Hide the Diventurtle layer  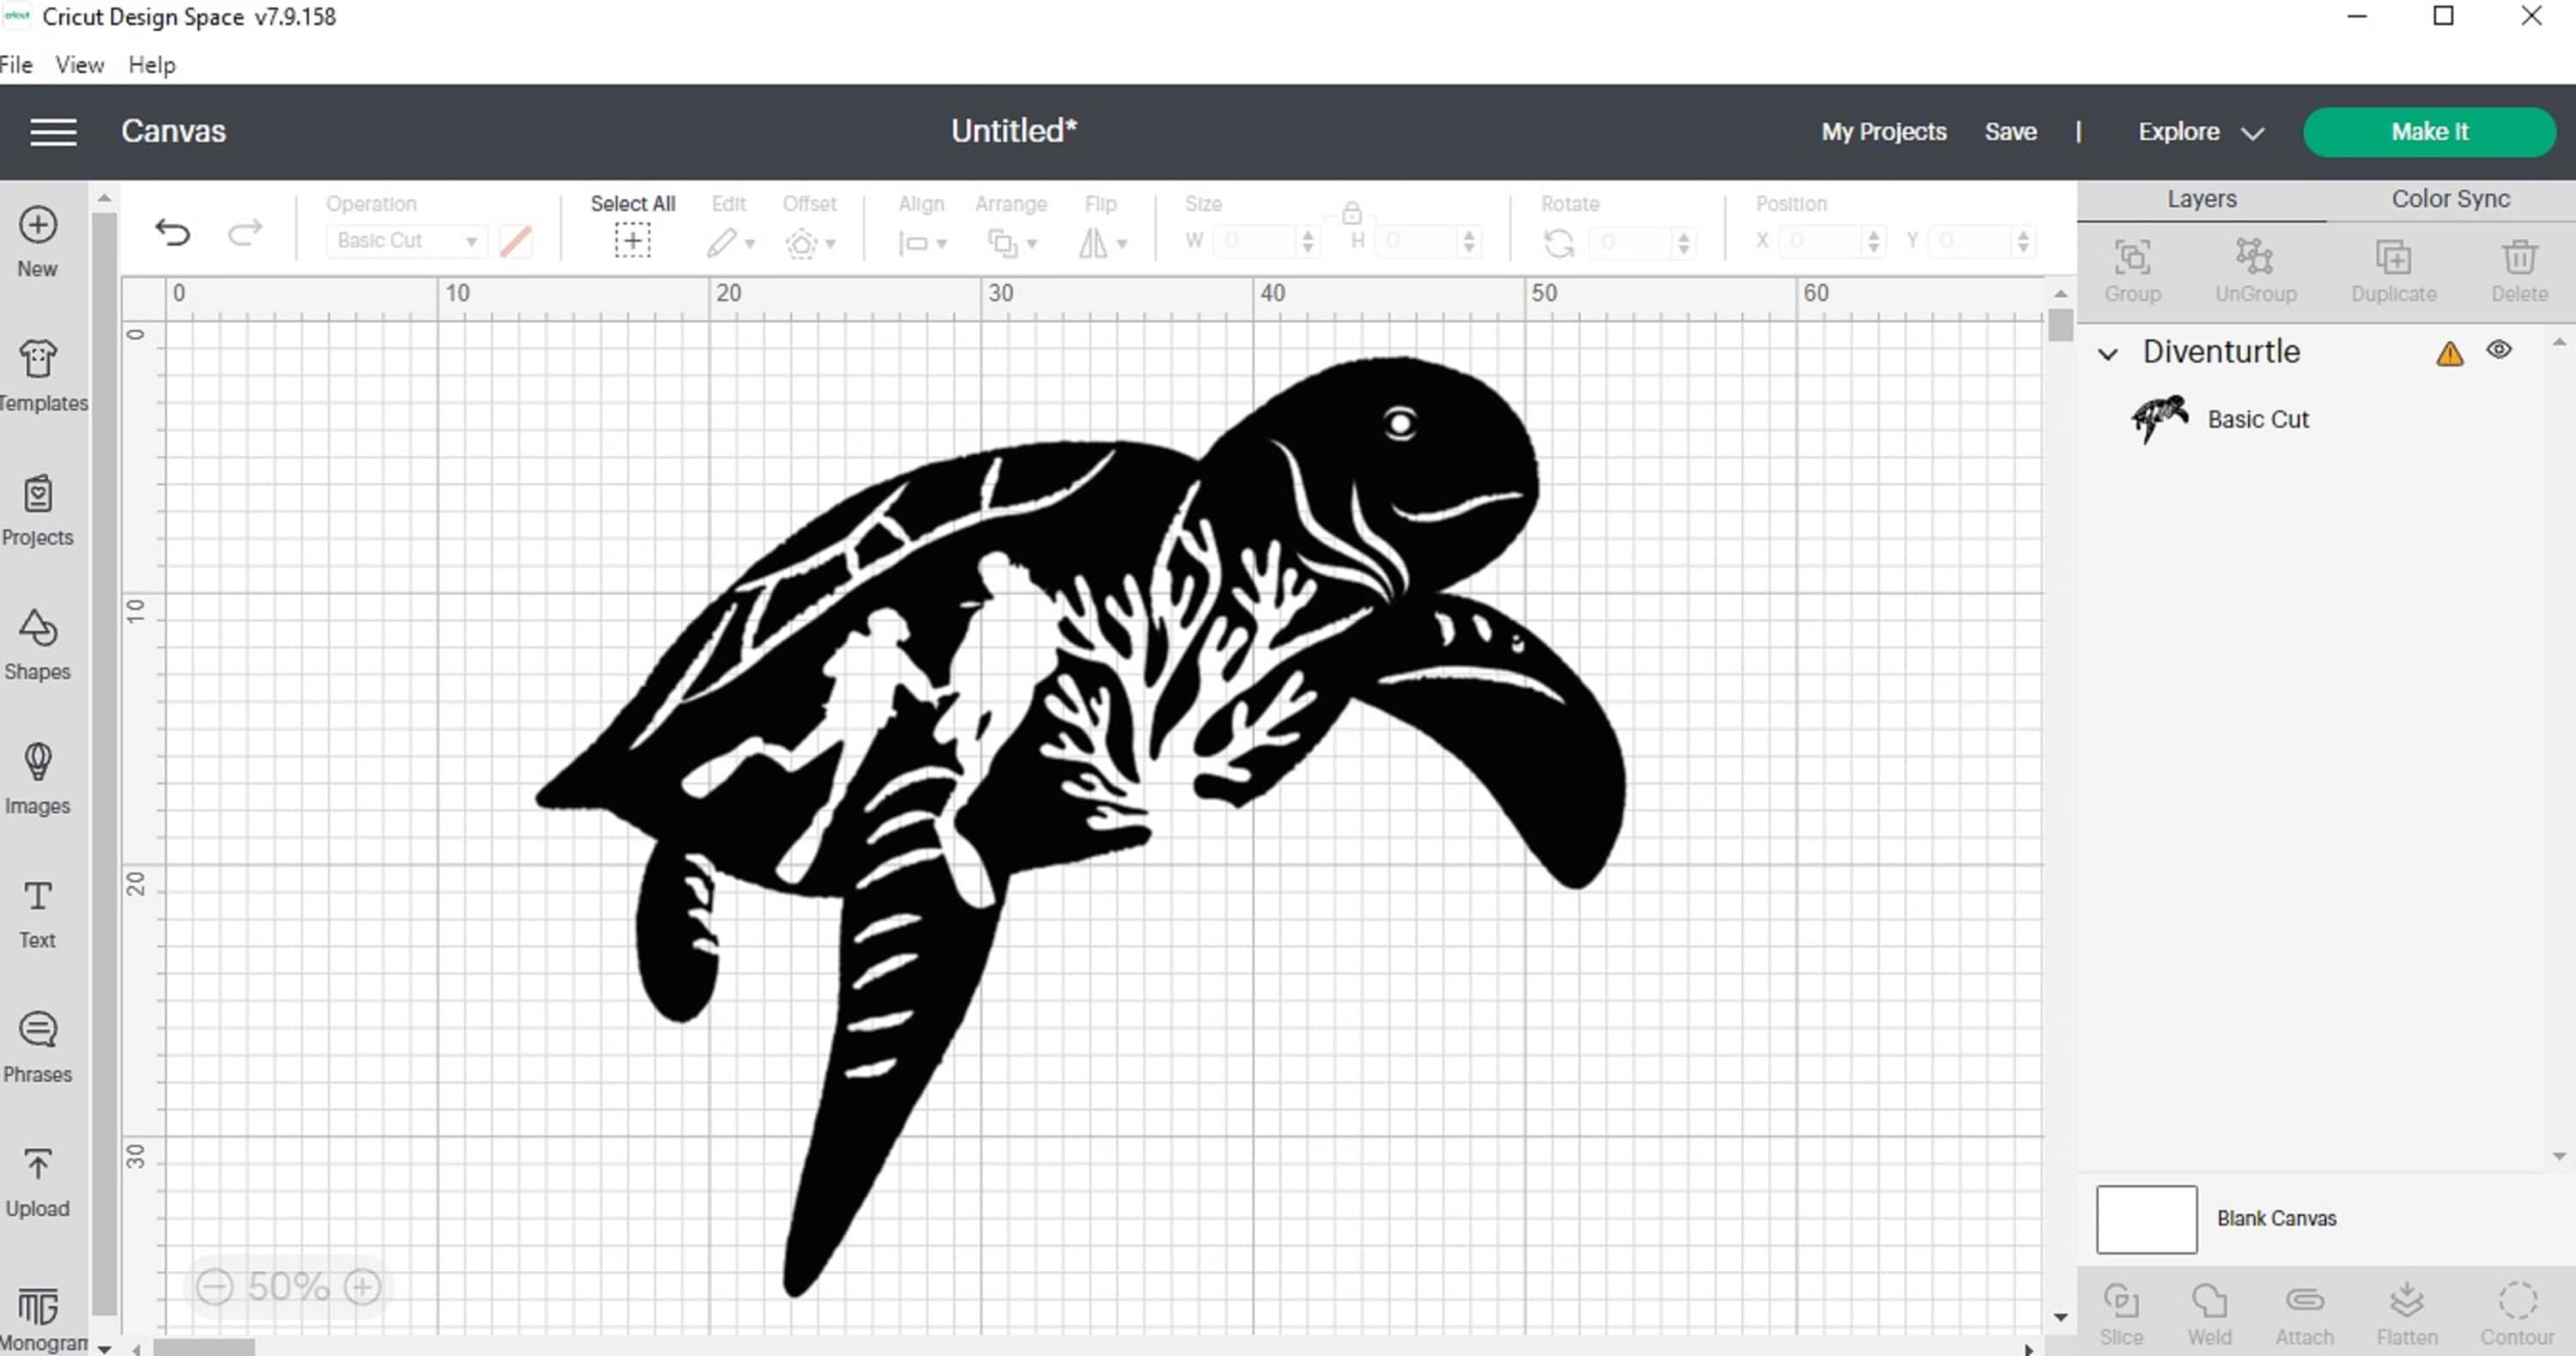(2500, 350)
